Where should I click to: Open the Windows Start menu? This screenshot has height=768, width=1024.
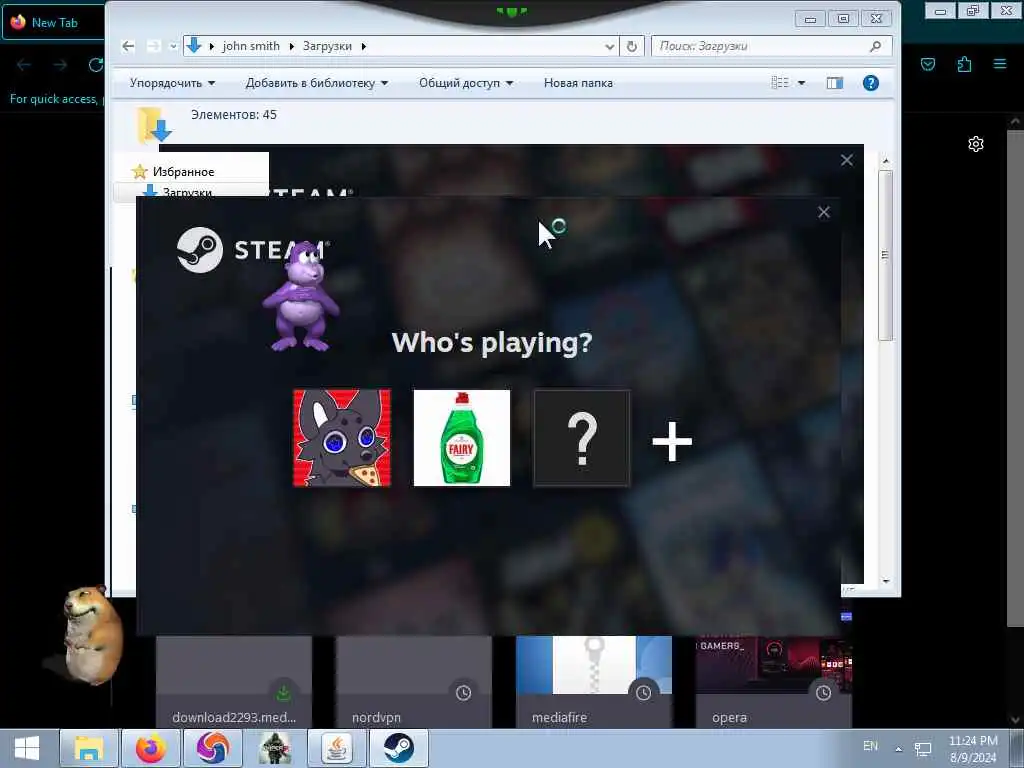[27, 748]
